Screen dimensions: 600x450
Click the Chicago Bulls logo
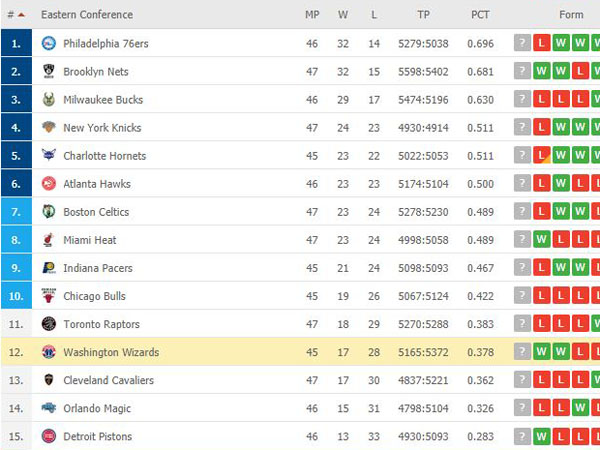(49, 296)
